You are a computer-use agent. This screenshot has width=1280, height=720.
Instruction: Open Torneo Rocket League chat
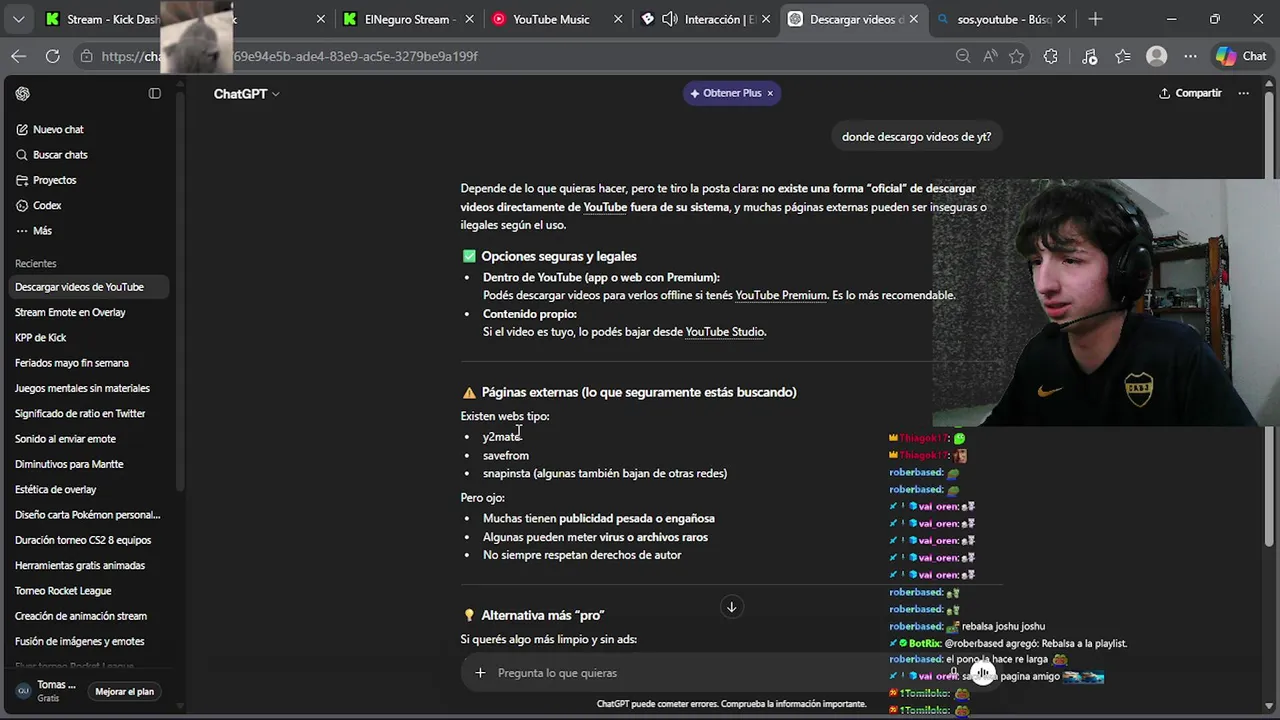86,591
